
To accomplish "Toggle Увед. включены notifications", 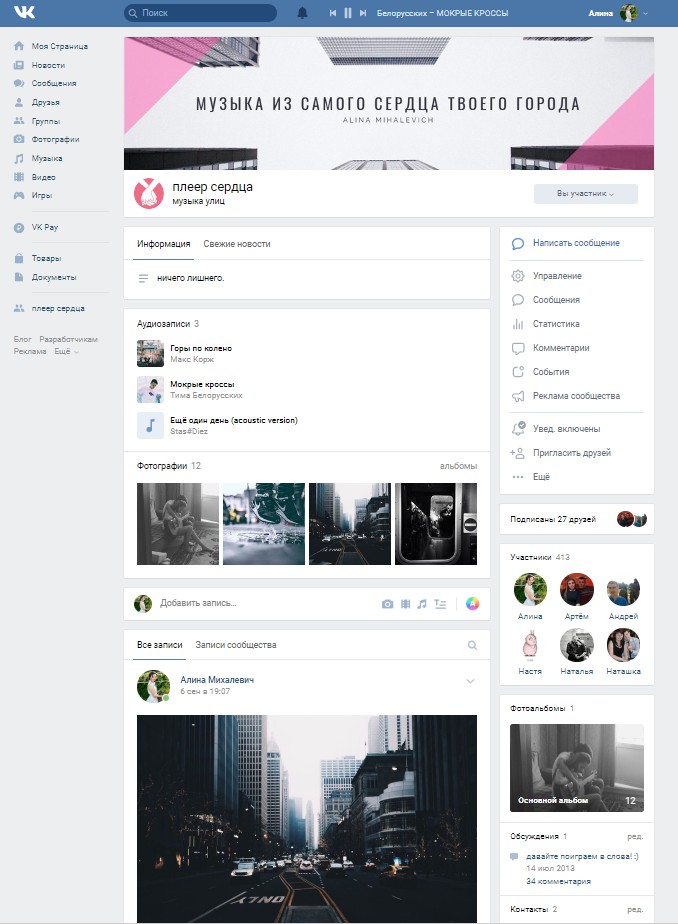I will point(567,429).
